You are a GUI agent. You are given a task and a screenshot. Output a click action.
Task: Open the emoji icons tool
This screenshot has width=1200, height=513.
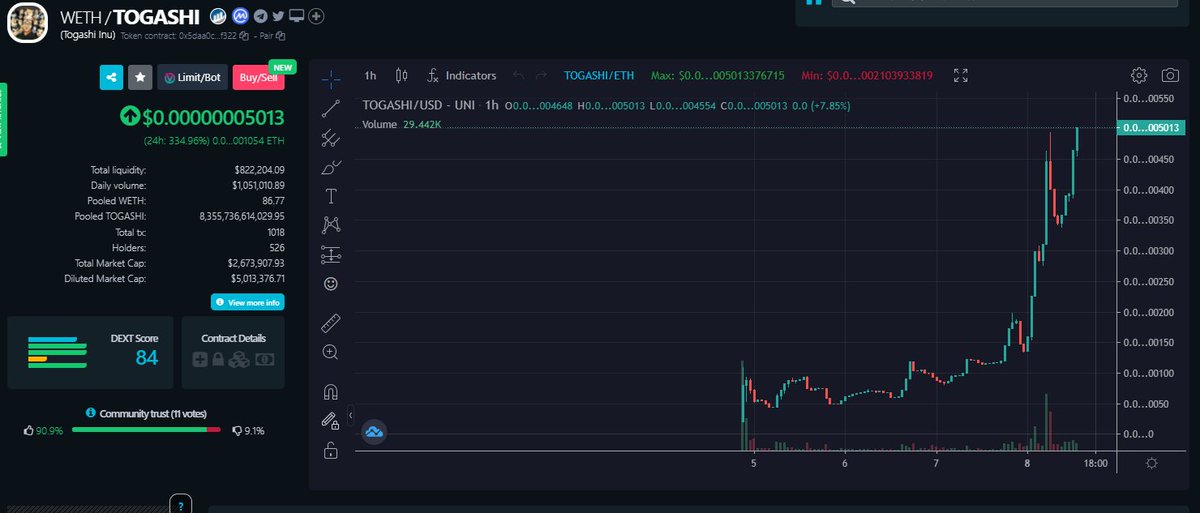pyautogui.click(x=331, y=283)
